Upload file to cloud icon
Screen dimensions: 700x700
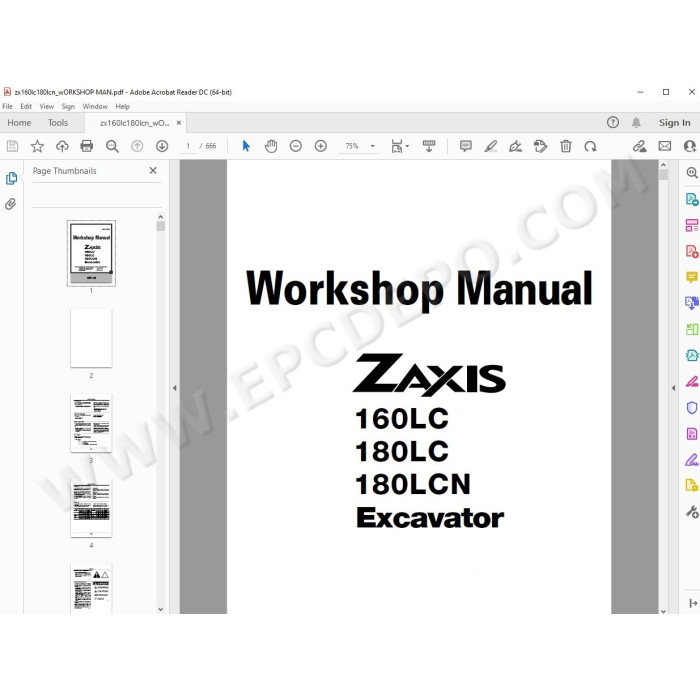(x=62, y=146)
